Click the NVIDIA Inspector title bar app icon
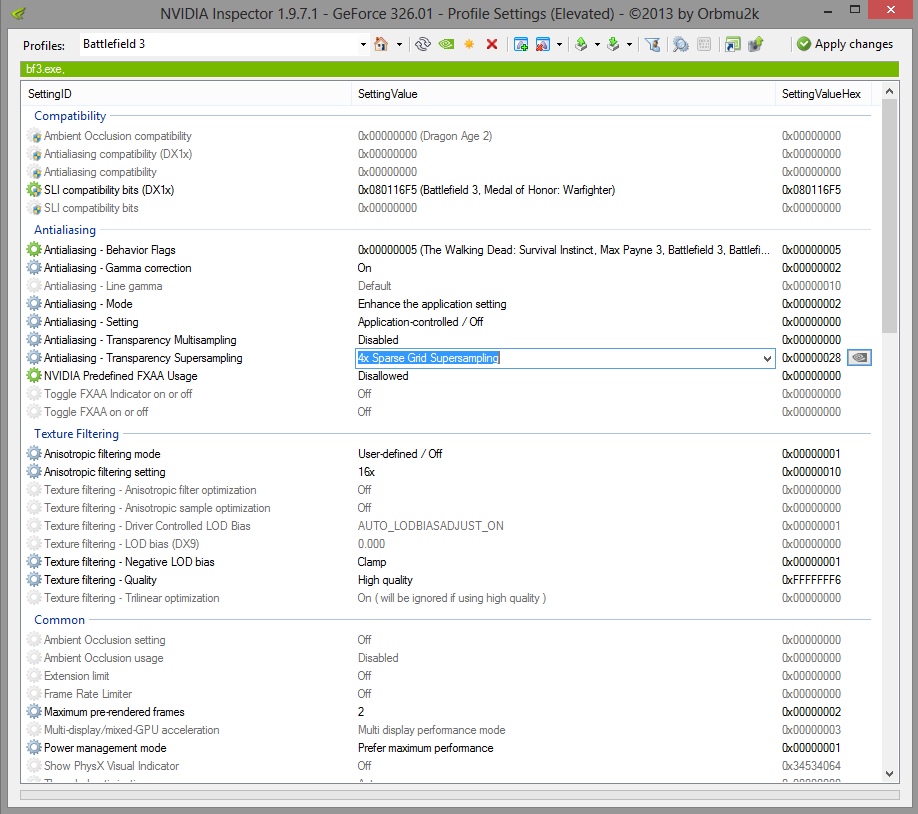Image resolution: width=918 pixels, height=814 pixels. [19, 12]
